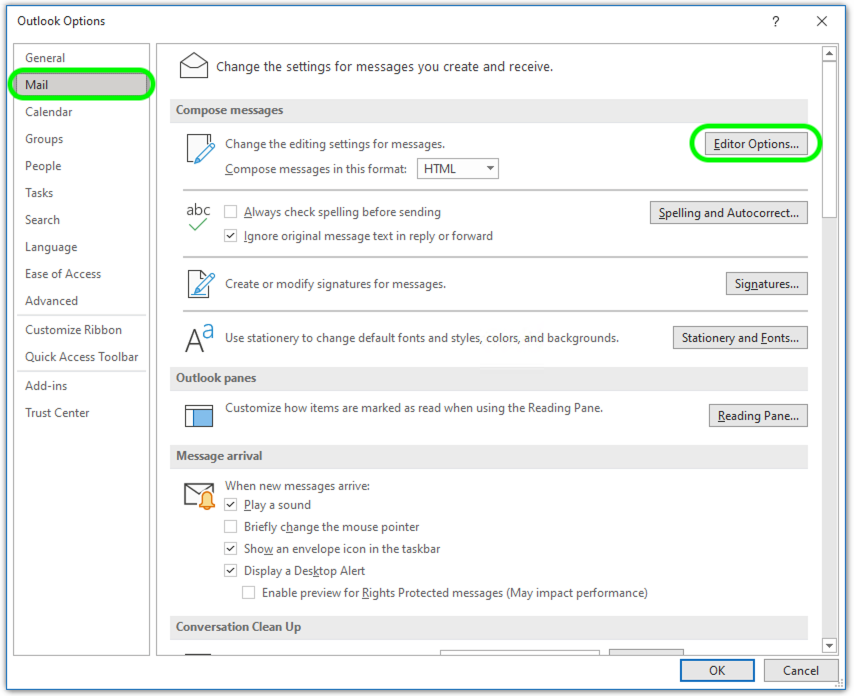Click the Editor Options button

756,144
